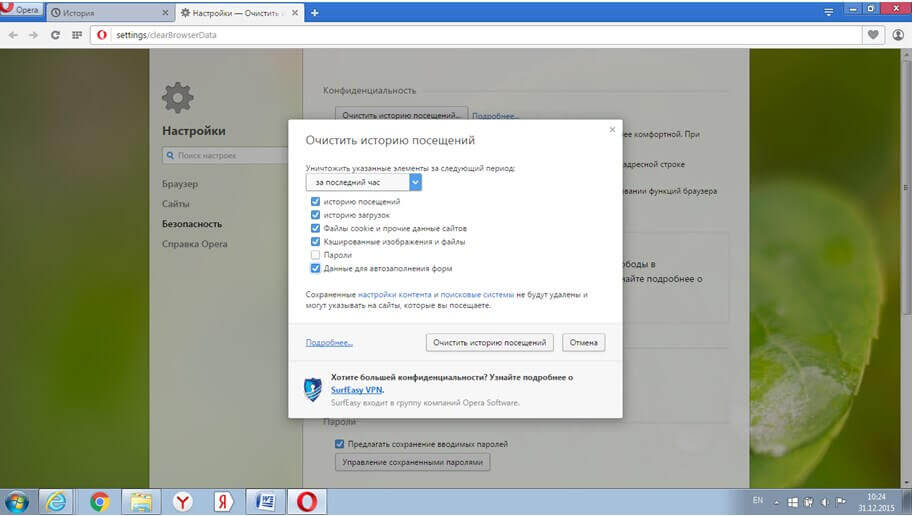Open the tab menu icon at top right
This screenshot has width=915, height=516.
[827, 13]
